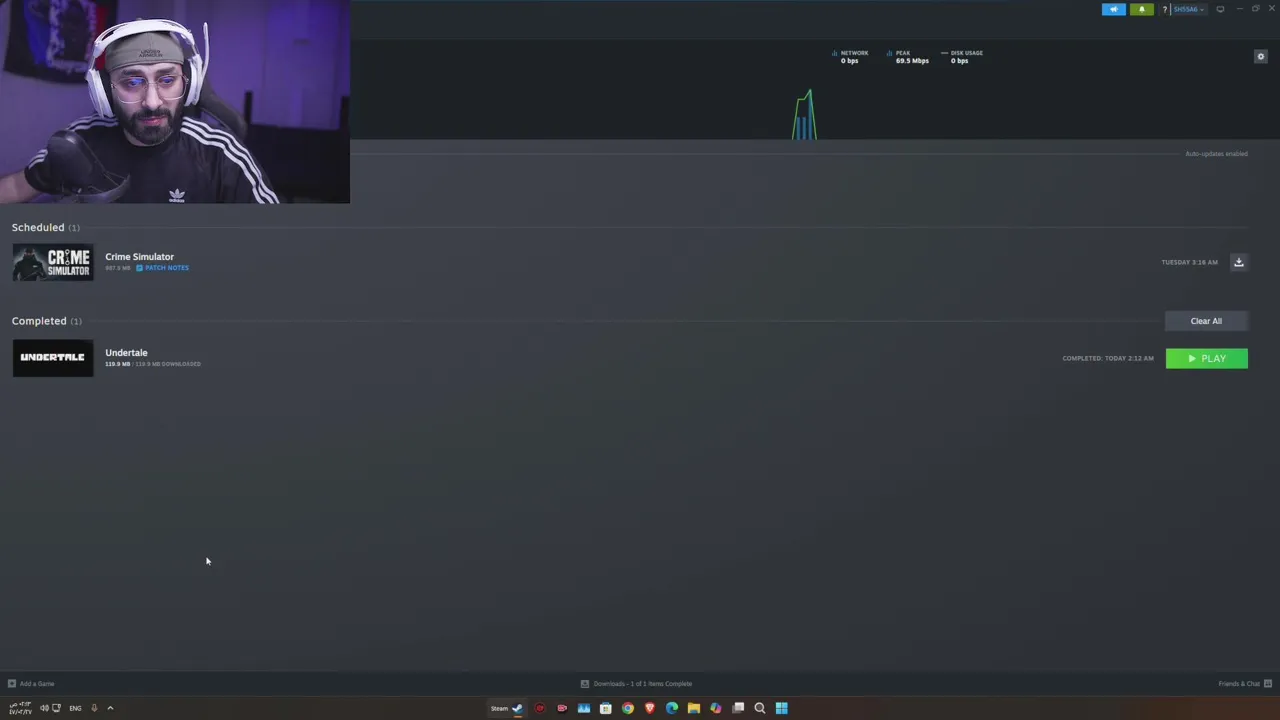
Task: Open the Task View taskbar icon
Action: click(x=738, y=708)
